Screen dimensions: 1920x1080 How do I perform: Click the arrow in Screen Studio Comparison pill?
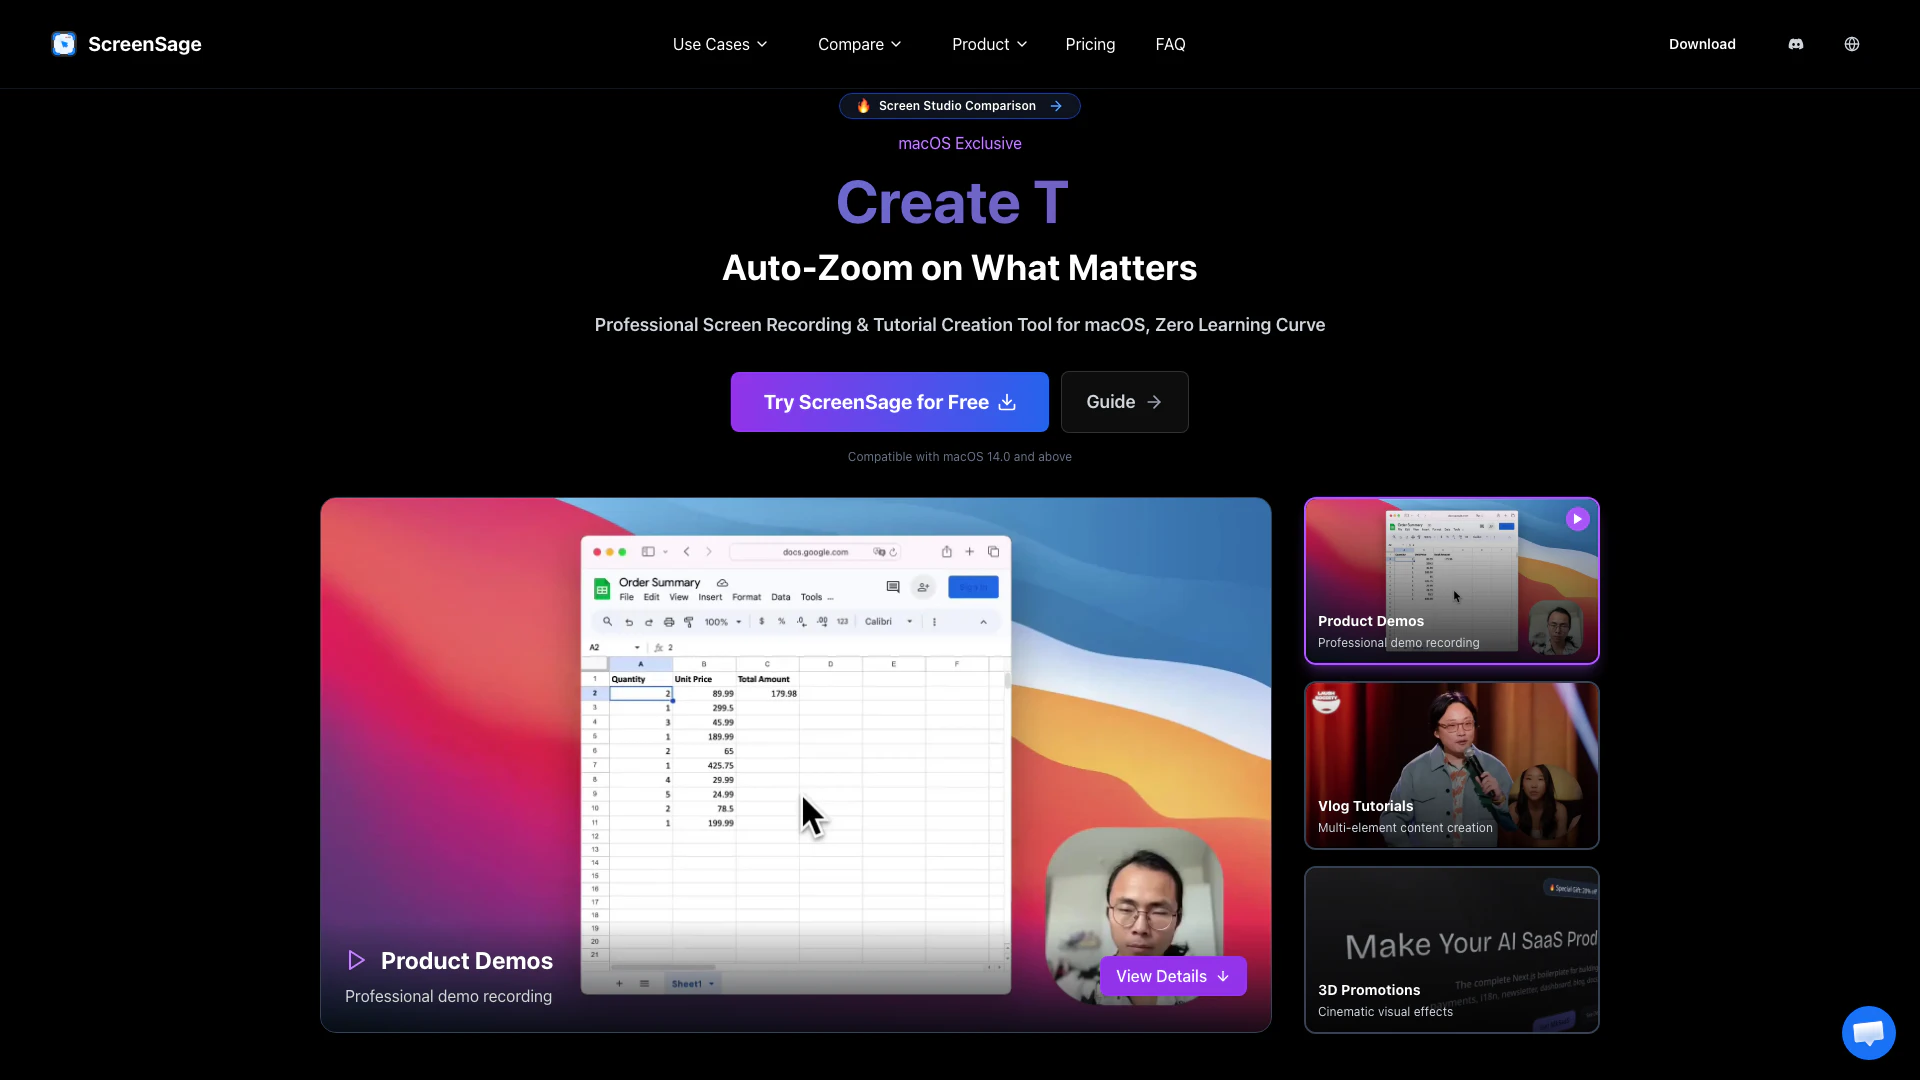click(x=1056, y=106)
